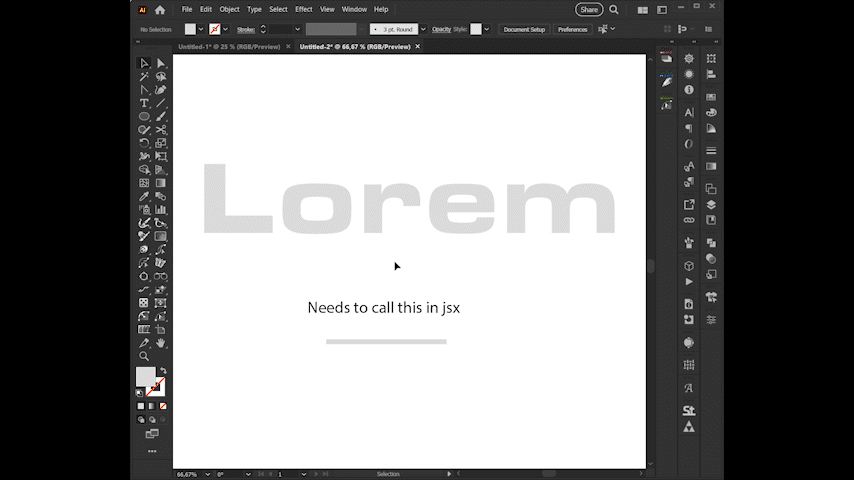Activate the Rotate tool

[x=144, y=143]
